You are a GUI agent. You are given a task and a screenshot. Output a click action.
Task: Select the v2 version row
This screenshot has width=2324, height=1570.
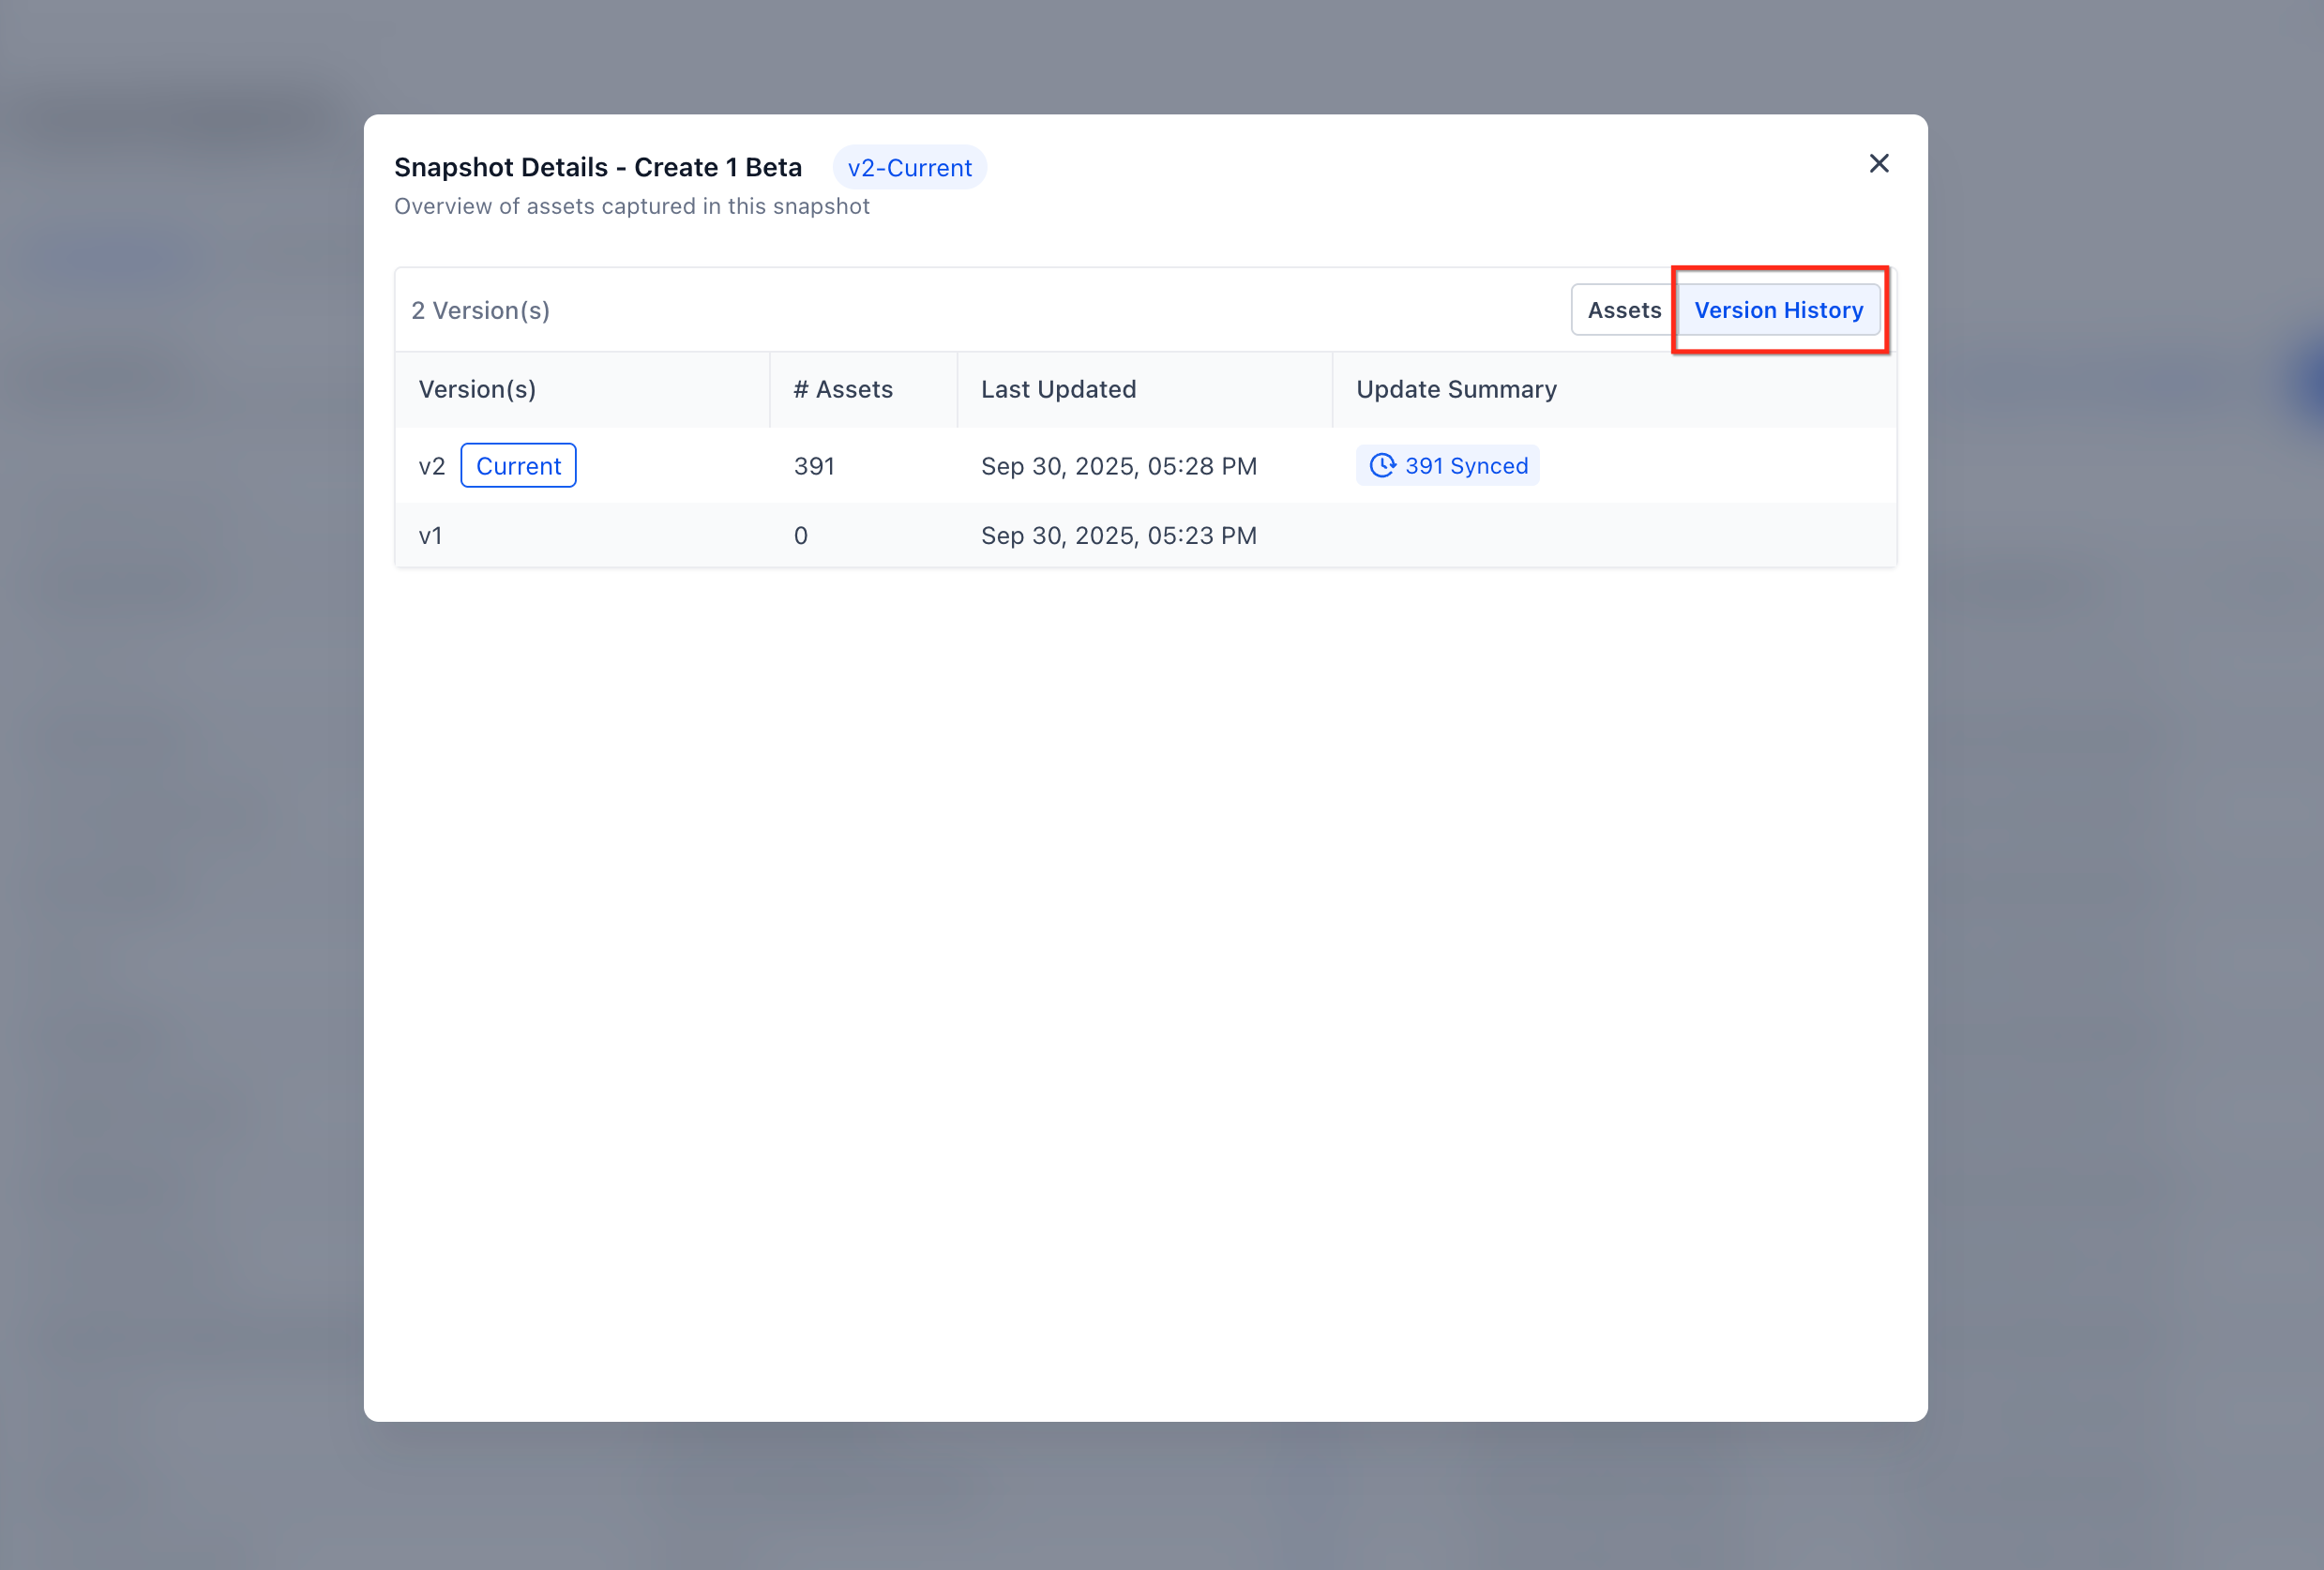[x=431, y=466]
